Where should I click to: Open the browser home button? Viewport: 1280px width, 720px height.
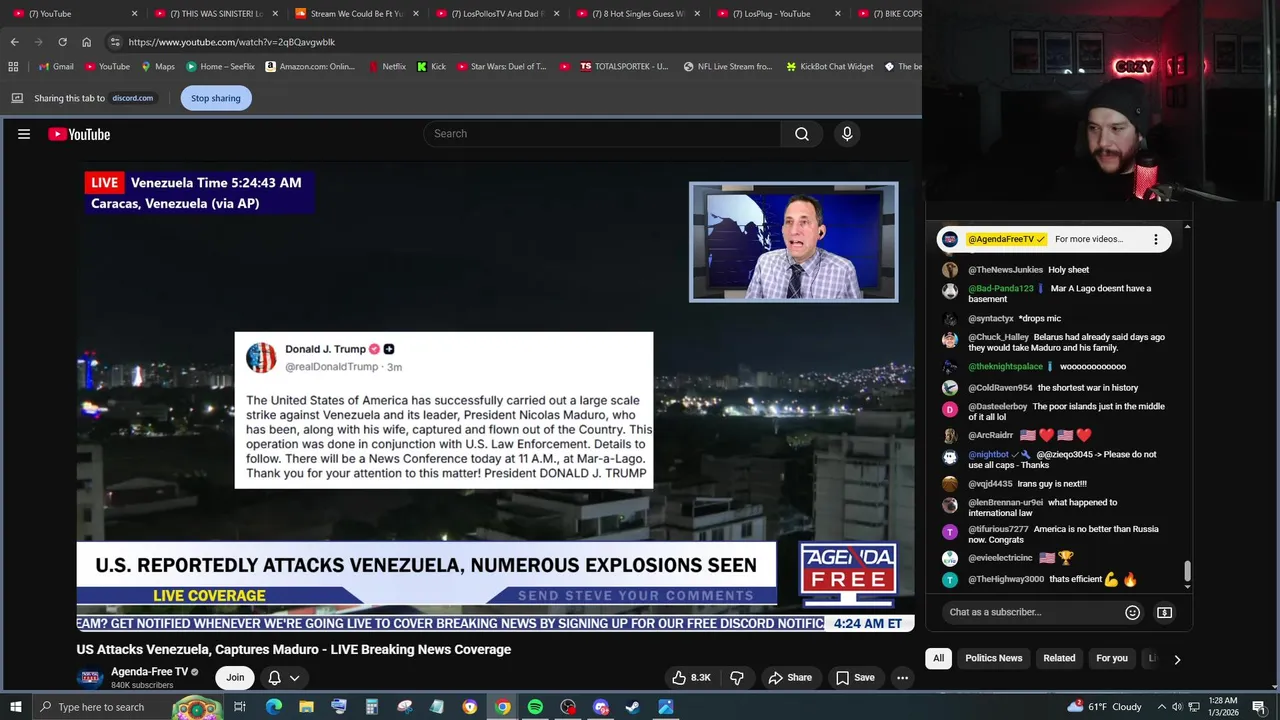(x=86, y=42)
